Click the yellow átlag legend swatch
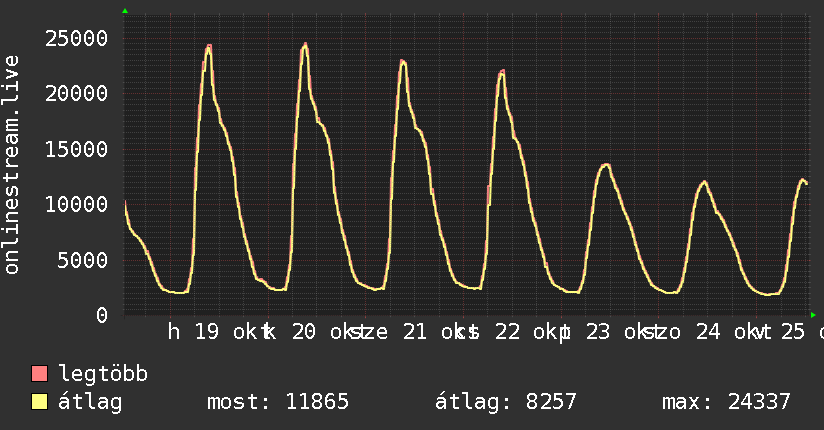The image size is (824, 430). 39,402
